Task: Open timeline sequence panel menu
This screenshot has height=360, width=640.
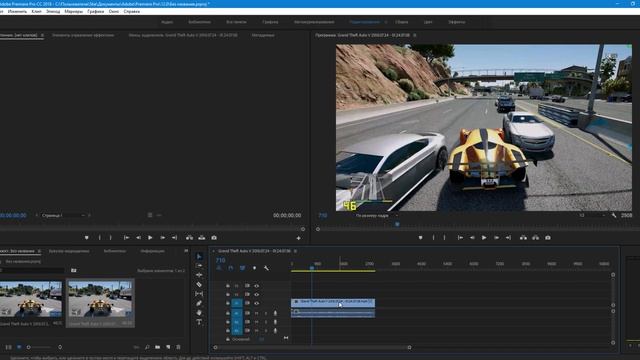Action: click(x=295, y=251)
